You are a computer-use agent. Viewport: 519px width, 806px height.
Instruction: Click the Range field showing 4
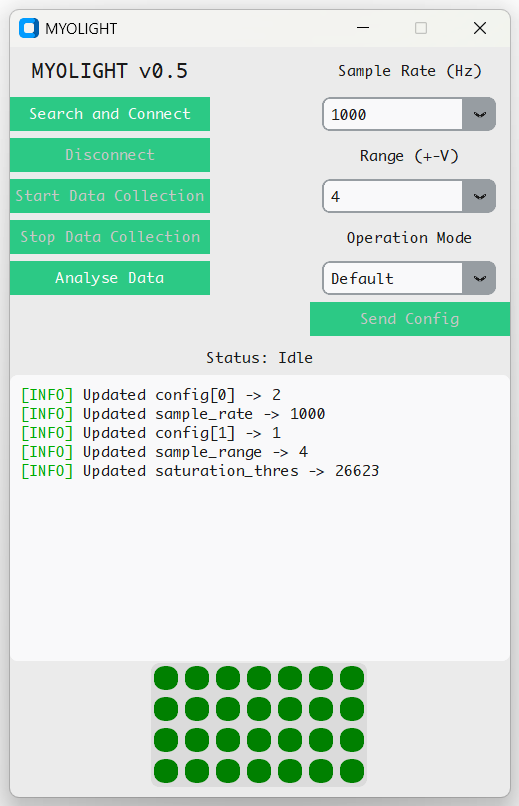coord(393,196)
